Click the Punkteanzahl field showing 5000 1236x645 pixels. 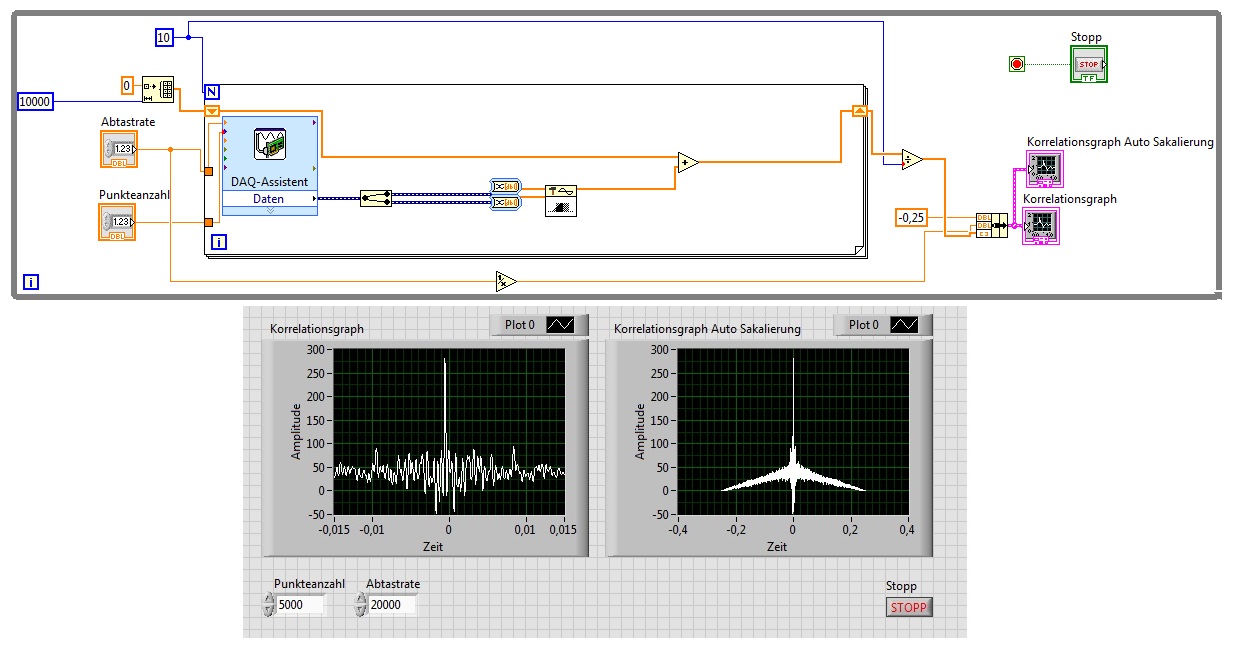[x=300, y=604]
